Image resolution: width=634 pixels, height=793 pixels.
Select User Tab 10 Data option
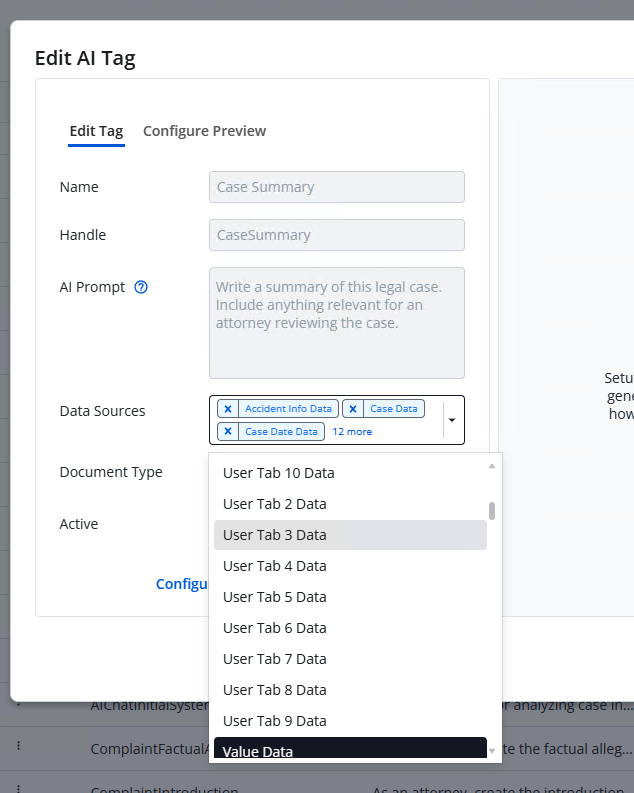coord(278,473)
